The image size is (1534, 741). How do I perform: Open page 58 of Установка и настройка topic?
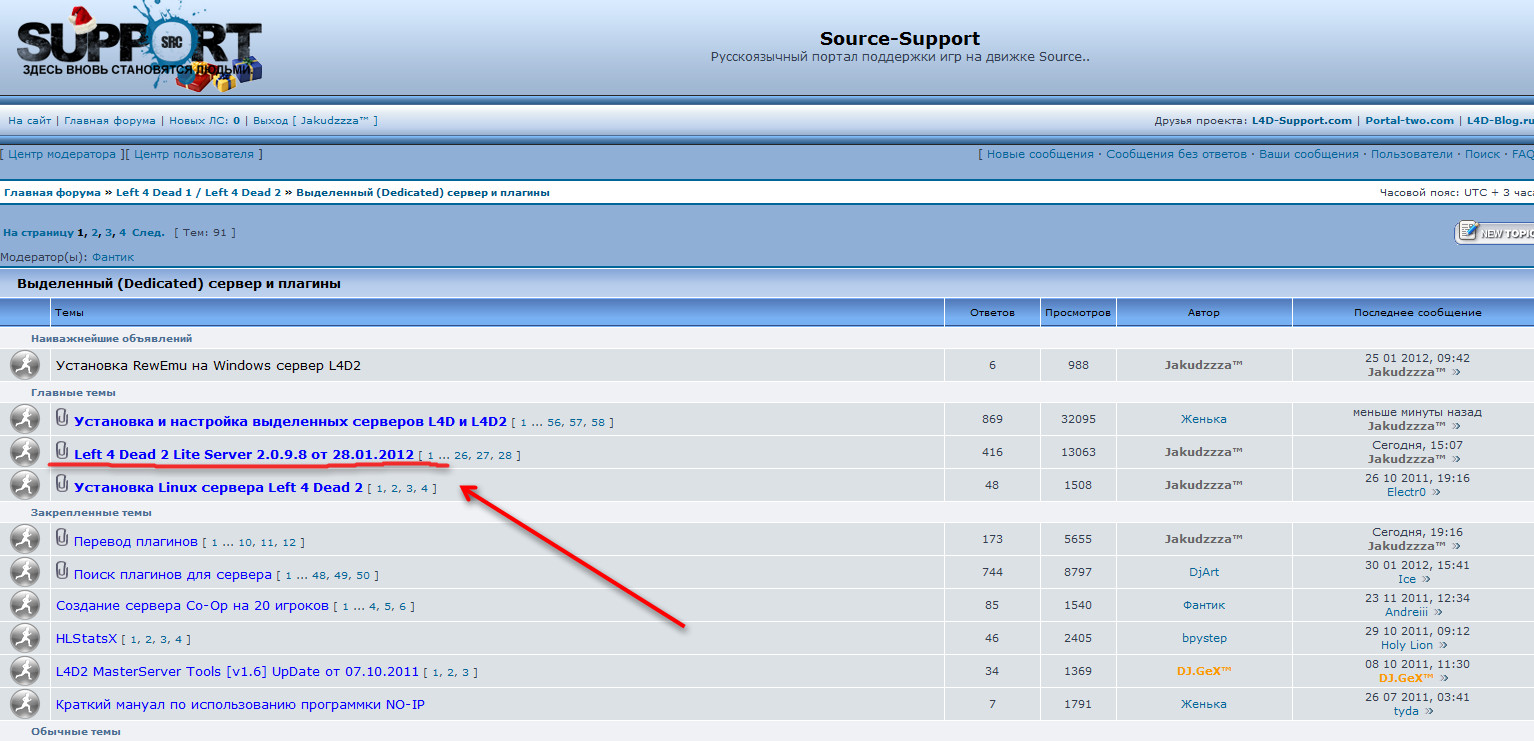coord(597,423)
